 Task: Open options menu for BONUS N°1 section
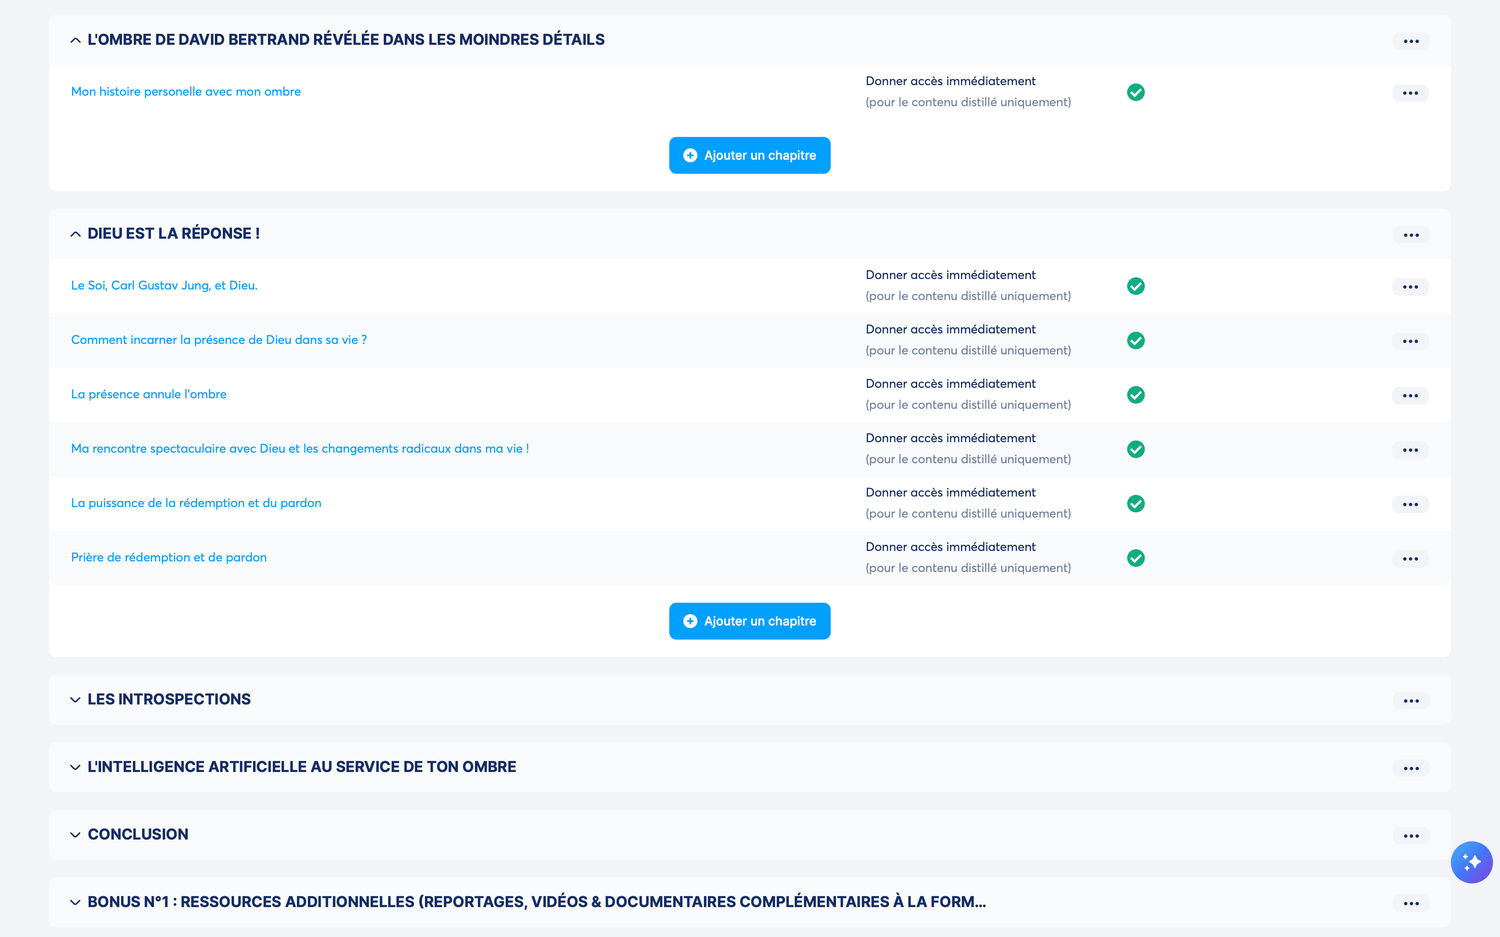1410,903
